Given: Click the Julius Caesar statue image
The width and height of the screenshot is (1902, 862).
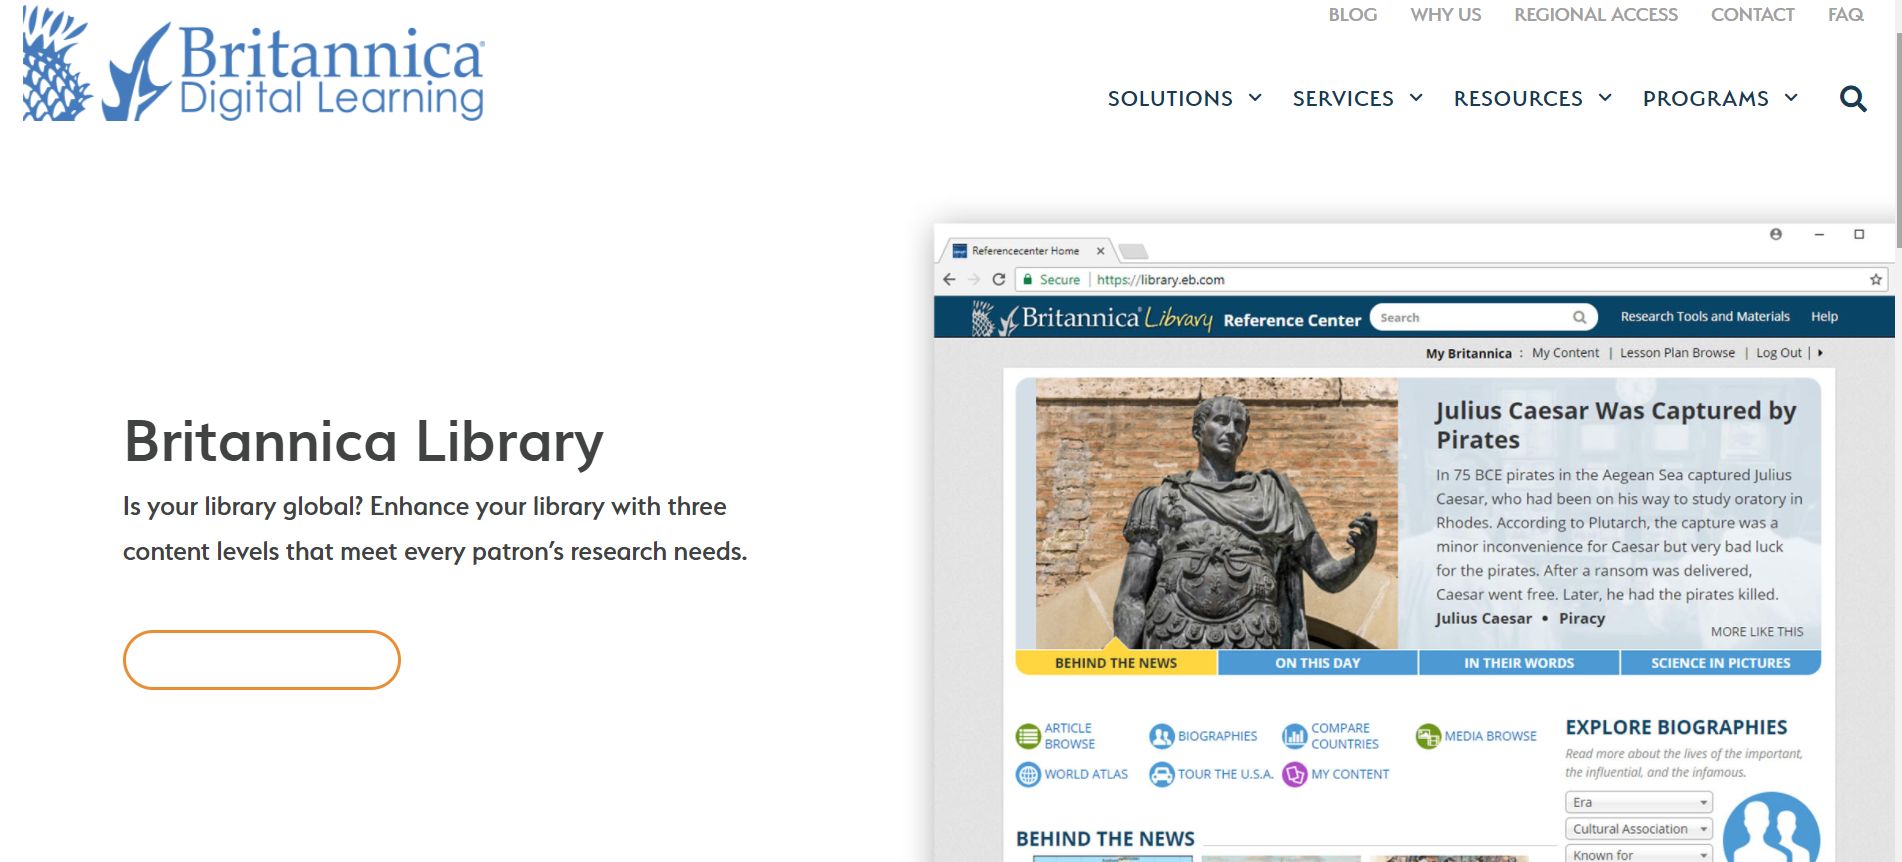Looking at the screenshot, I should point(1216,514).
